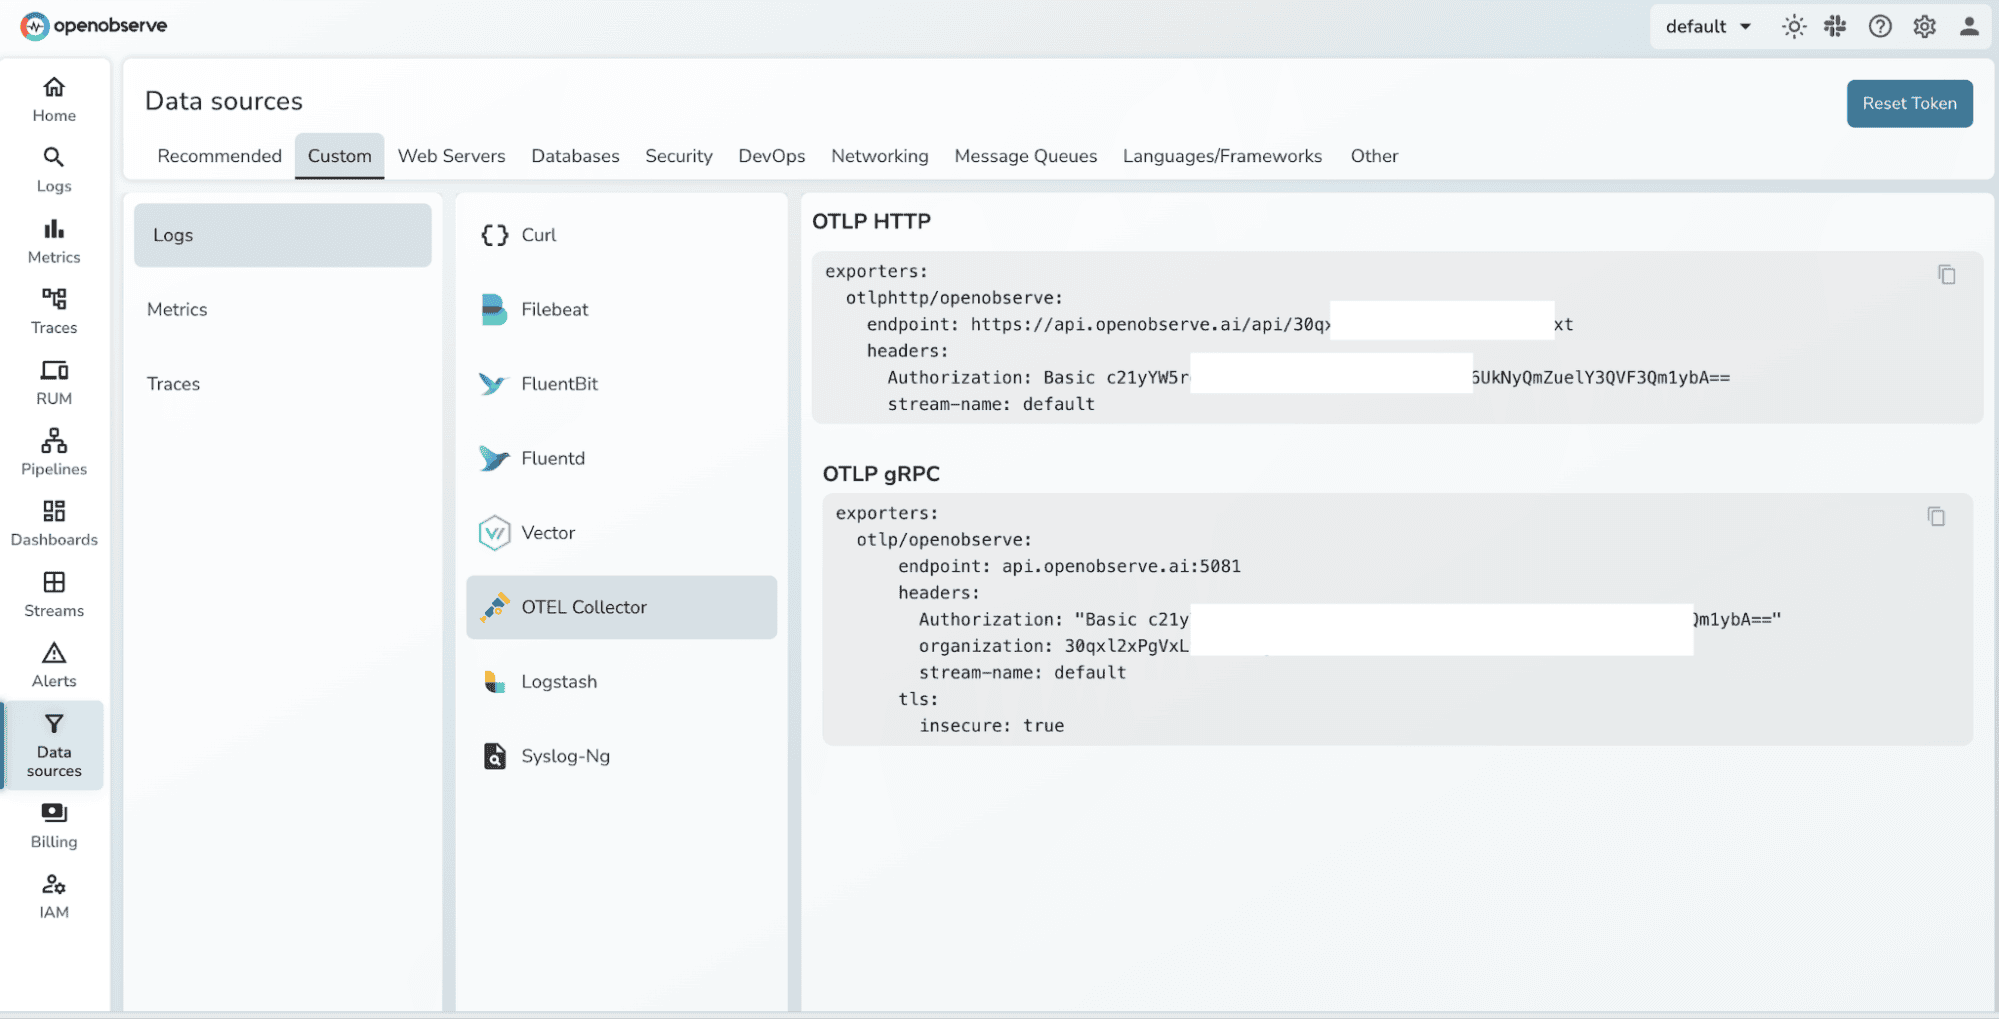1999x1020 pixels.
Task: Select the Metrics icon in the sidebar
Action: click(x=53, y=240)
